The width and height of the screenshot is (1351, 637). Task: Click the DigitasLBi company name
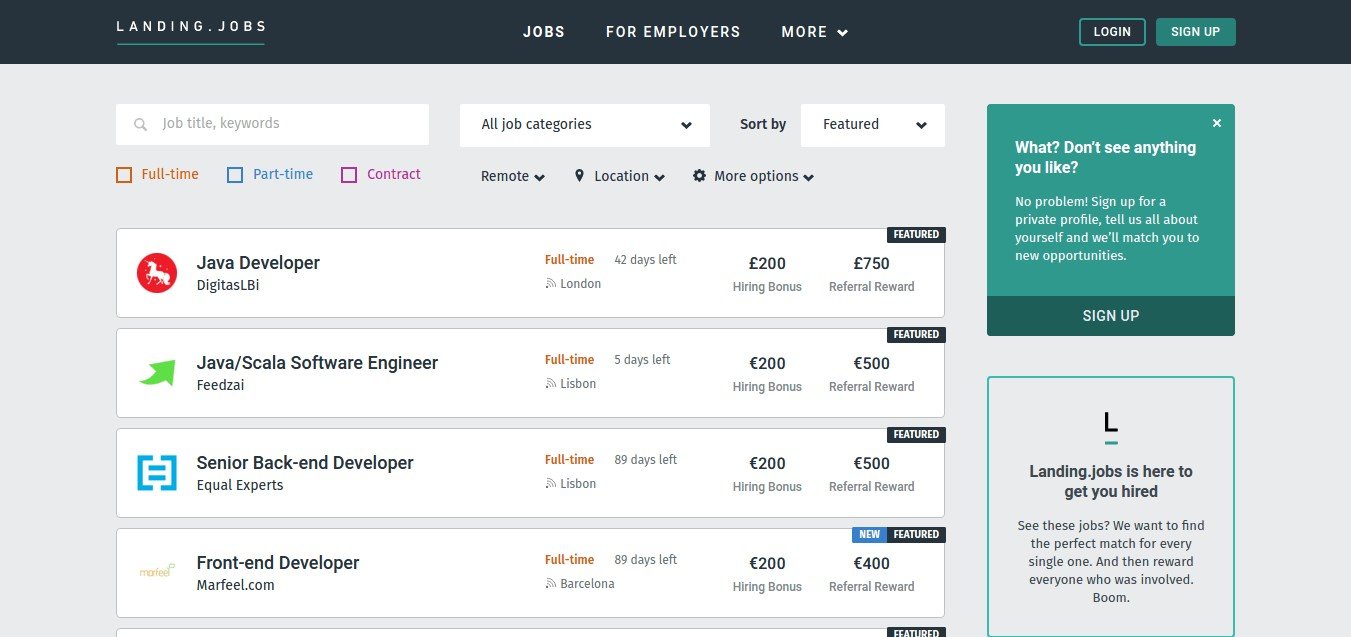coord(228,285)
